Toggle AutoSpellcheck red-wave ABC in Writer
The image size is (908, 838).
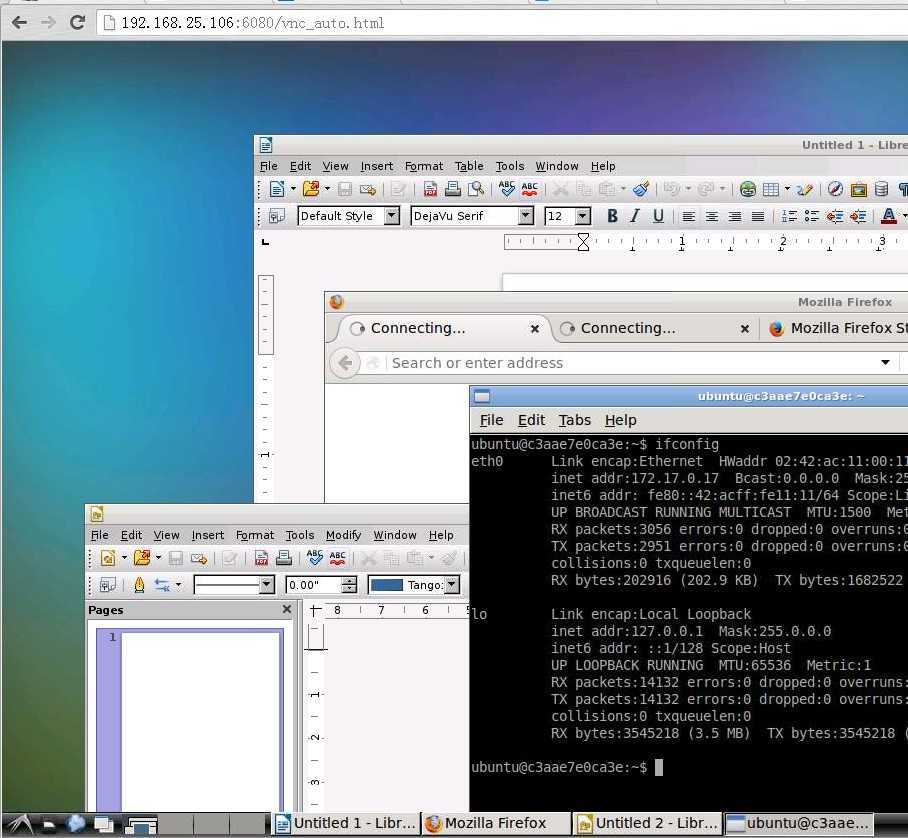point(529,189)
